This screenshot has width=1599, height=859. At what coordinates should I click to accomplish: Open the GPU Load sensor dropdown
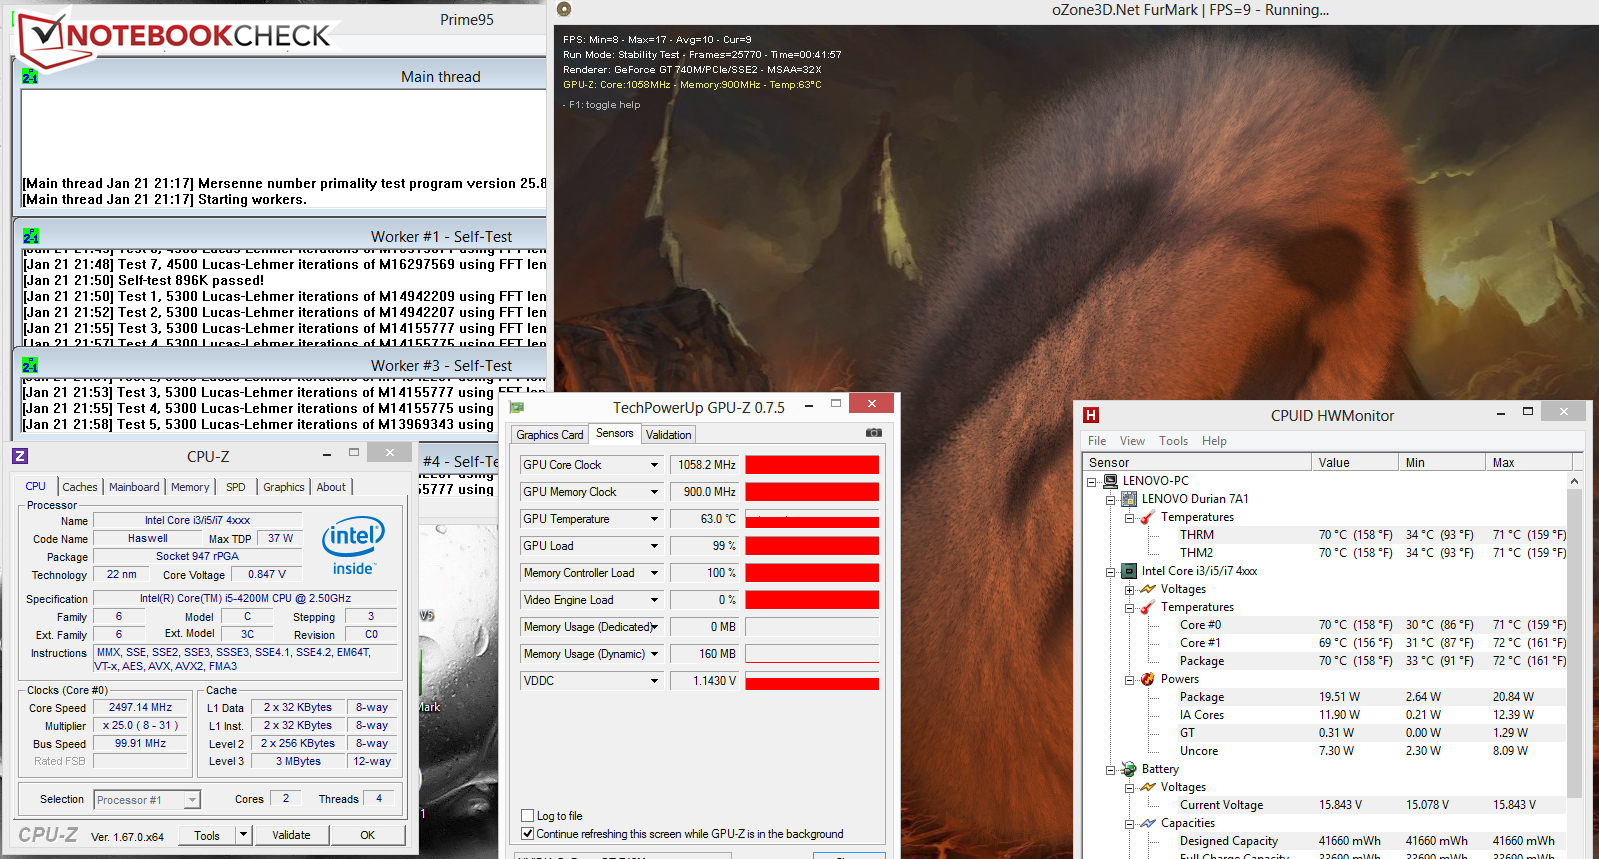pyautogui.click(x=655, y=545)
